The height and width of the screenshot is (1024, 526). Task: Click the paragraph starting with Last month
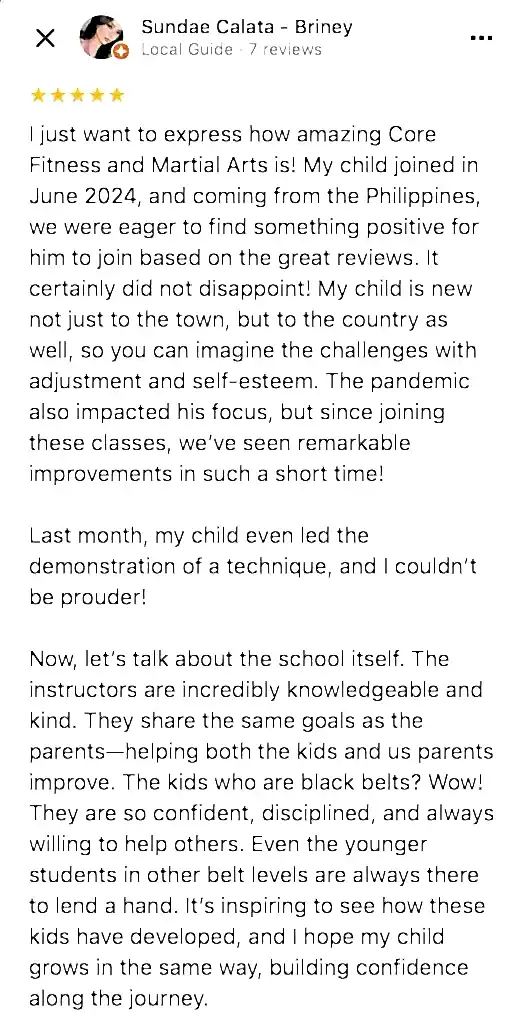254,566
